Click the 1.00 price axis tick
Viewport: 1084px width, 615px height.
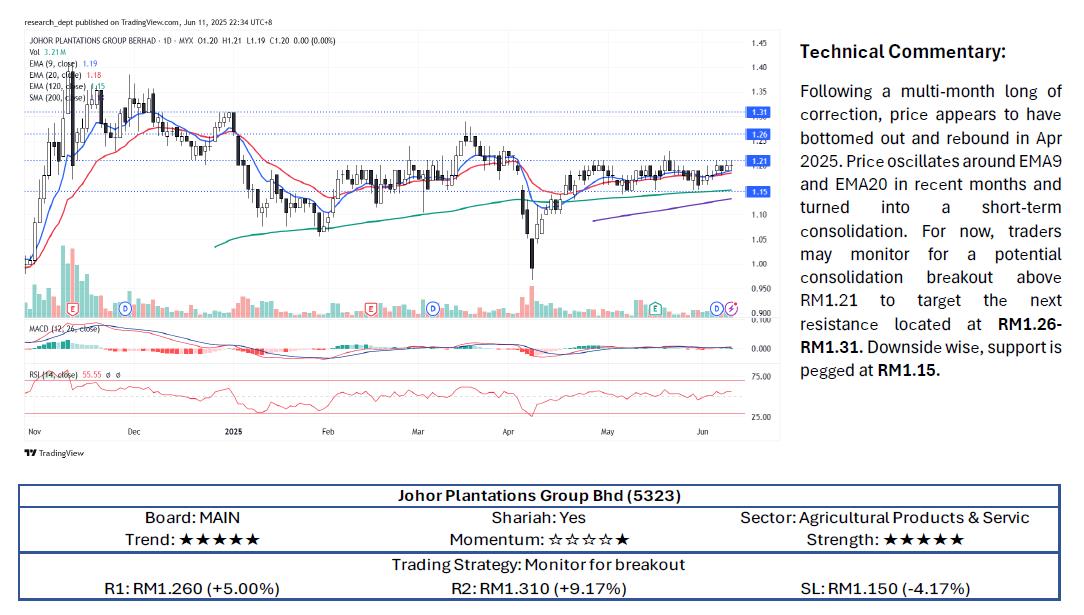pyautogui.click(x=759, y=264)
